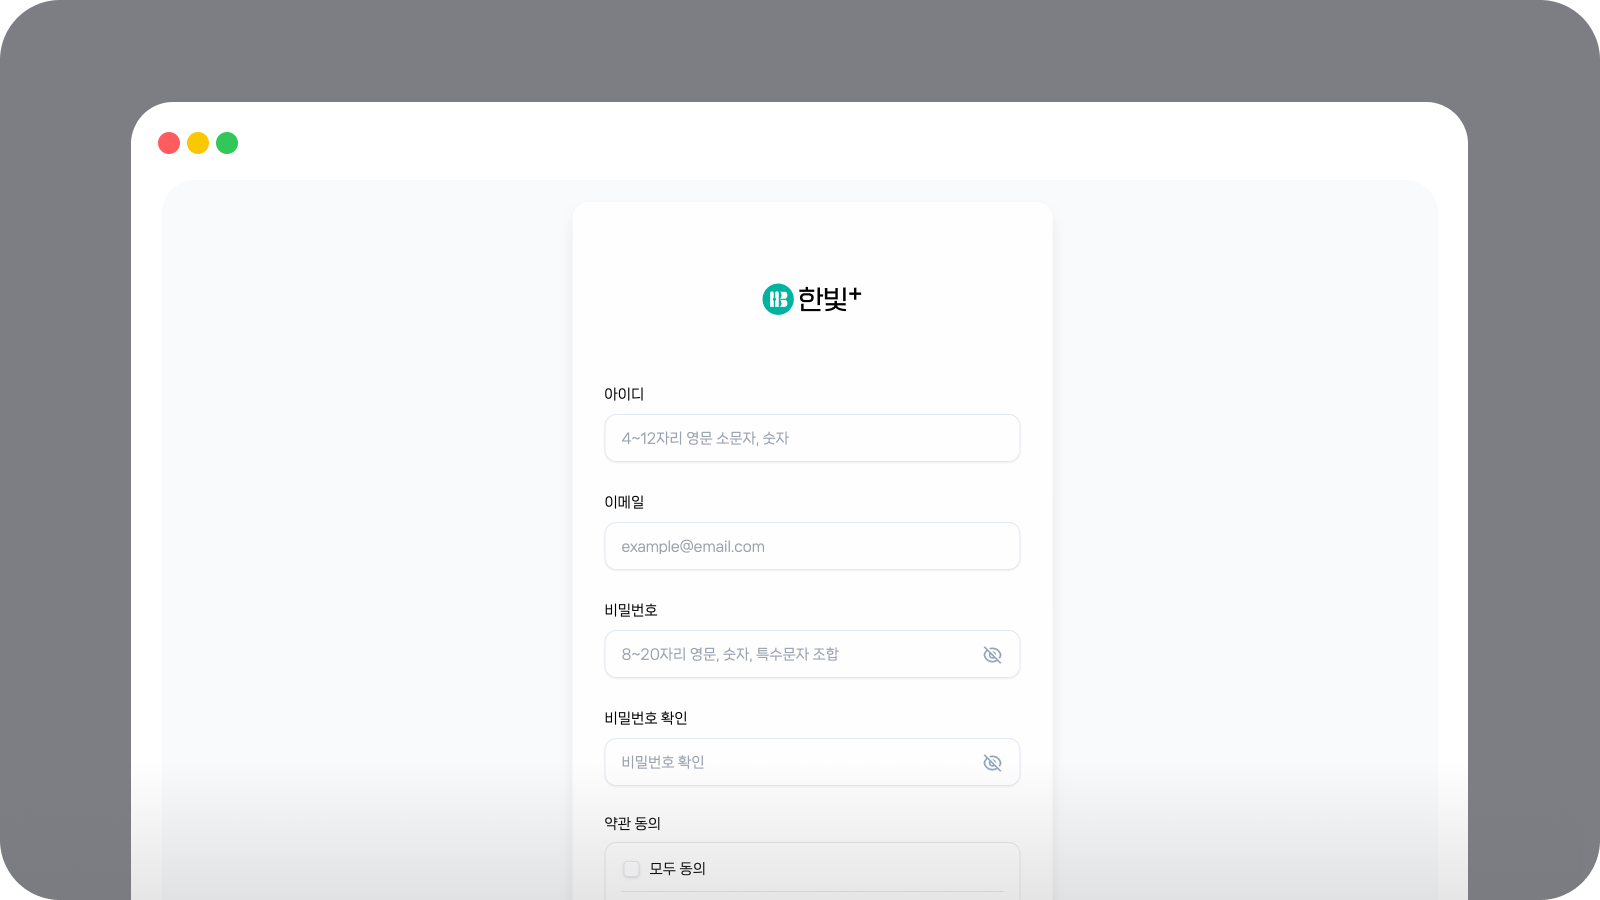This screenshot has height=900, width=1600.
Task: Click the 아이디 input field
Action: pyautogui.click(x=812, y=438)
